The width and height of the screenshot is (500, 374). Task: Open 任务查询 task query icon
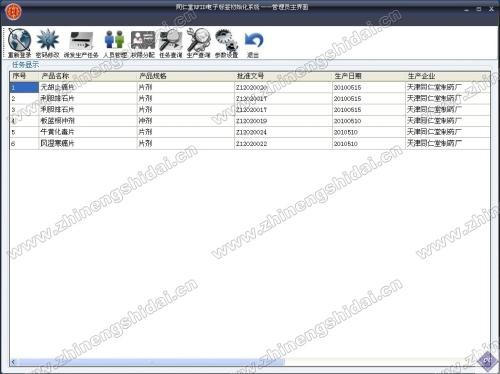171,43
